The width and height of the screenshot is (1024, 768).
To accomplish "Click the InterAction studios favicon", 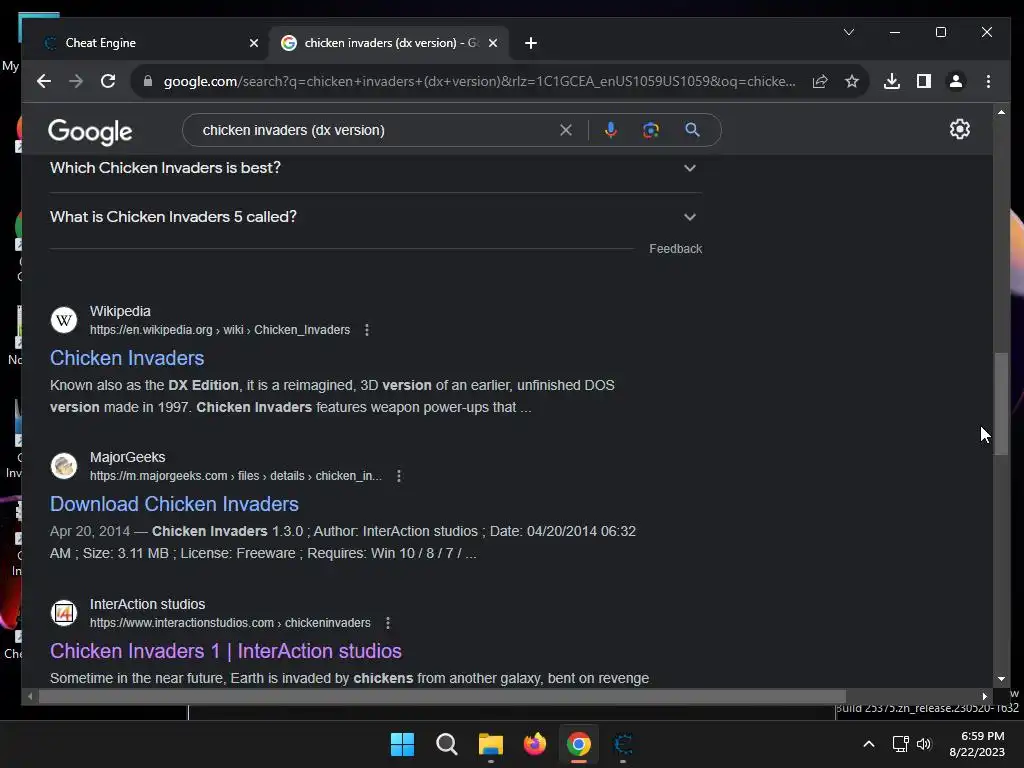I will [x=64, y=613].
